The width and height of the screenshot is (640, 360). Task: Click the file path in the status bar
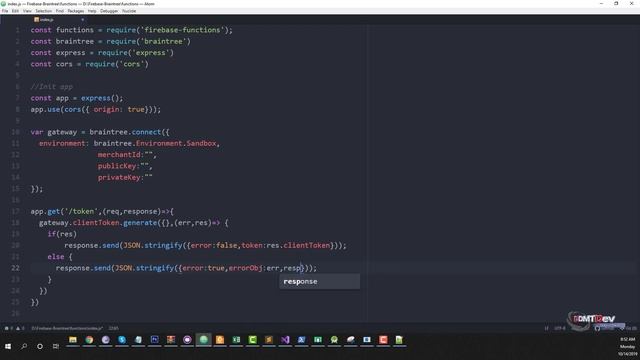(67, 328)
